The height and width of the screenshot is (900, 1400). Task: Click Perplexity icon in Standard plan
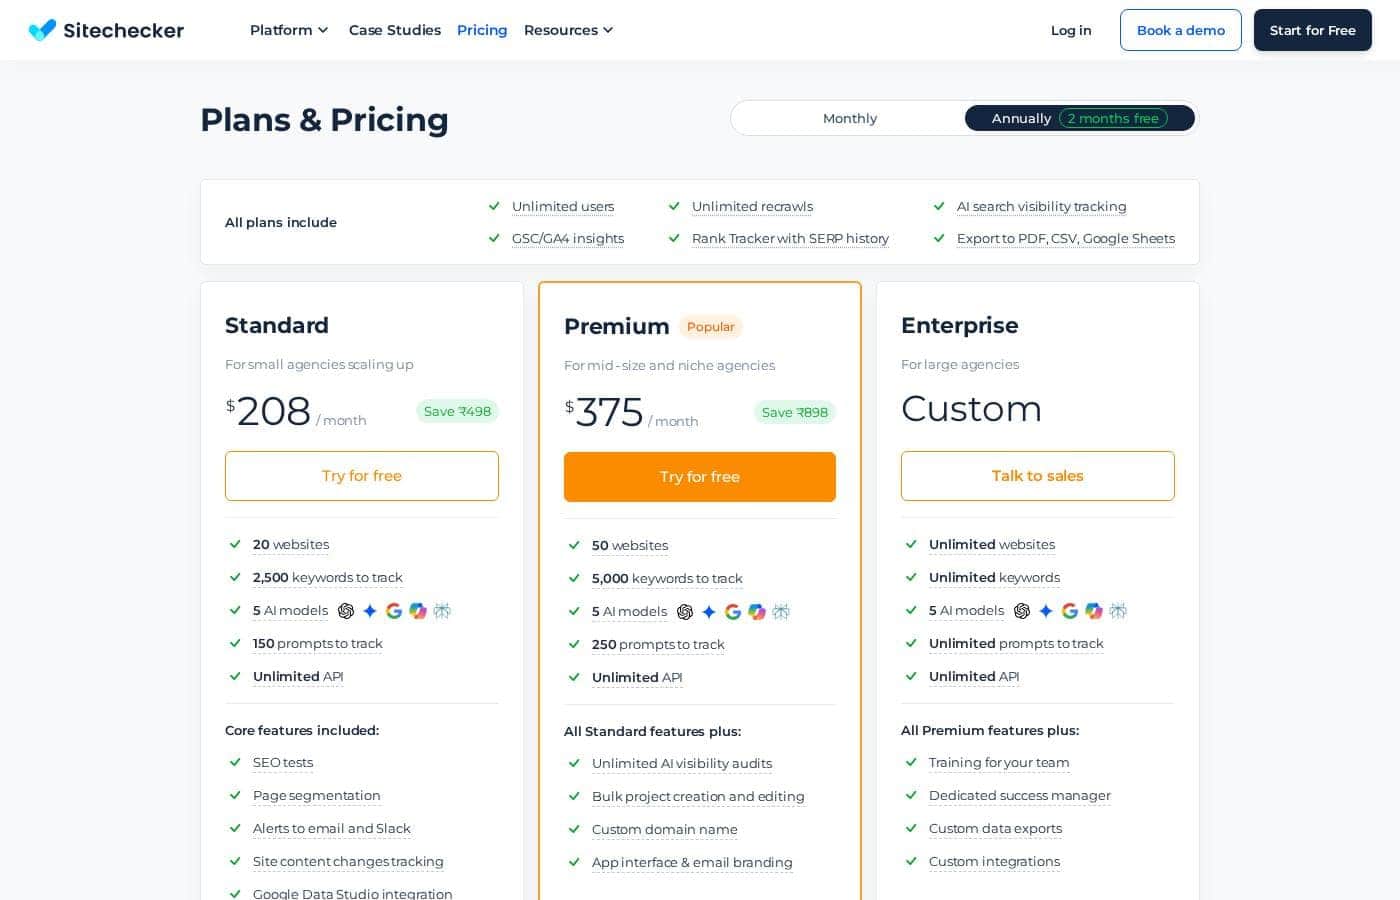click(x=442, y=611)
